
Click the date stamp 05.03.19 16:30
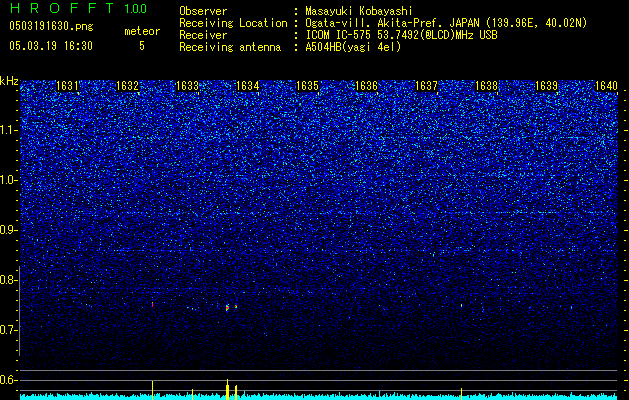pos(51,46)
